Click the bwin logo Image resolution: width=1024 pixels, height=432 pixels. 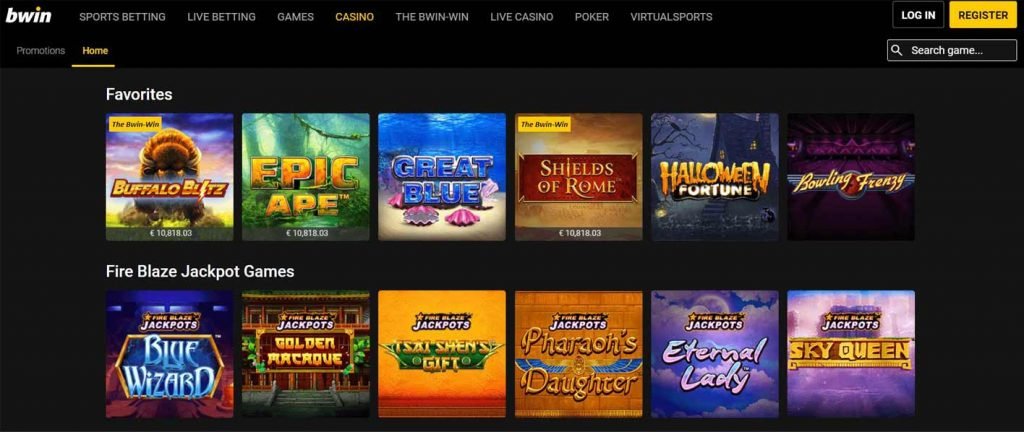click(29, 16)
